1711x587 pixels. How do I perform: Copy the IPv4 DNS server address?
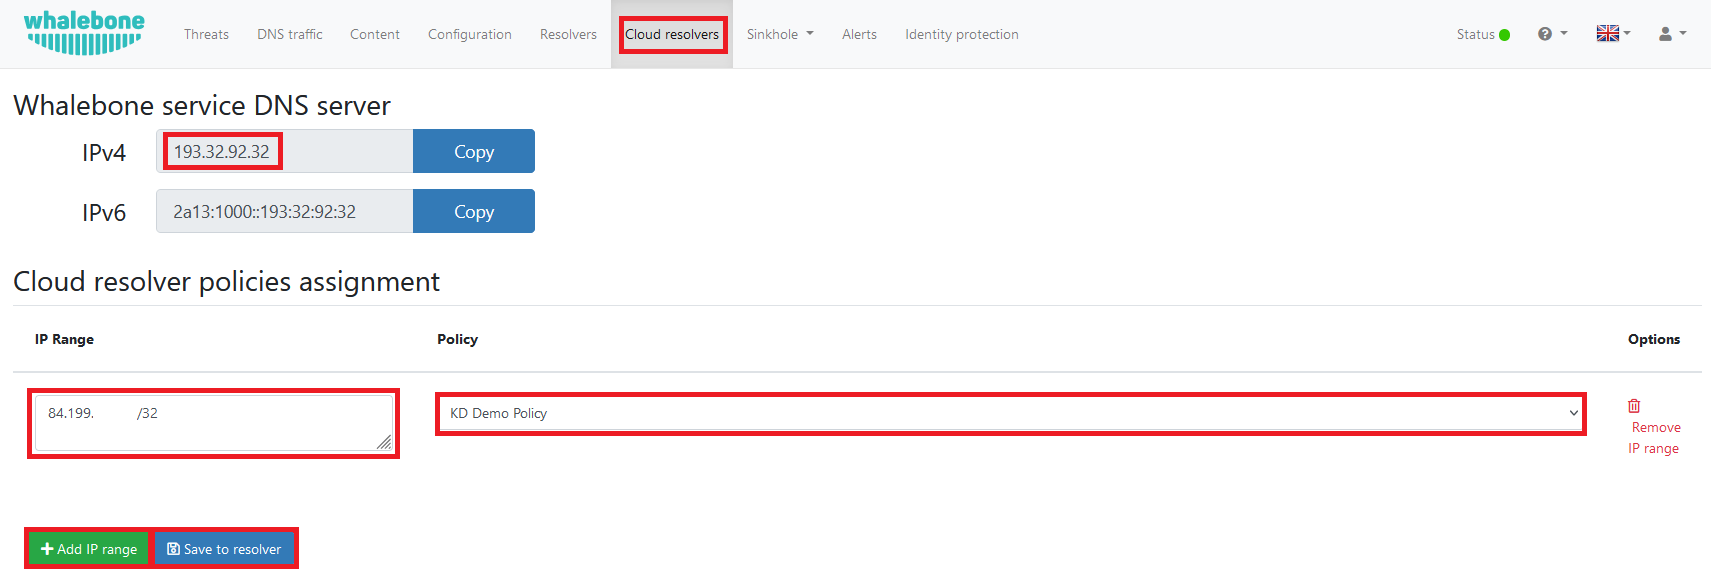point(474,152)
